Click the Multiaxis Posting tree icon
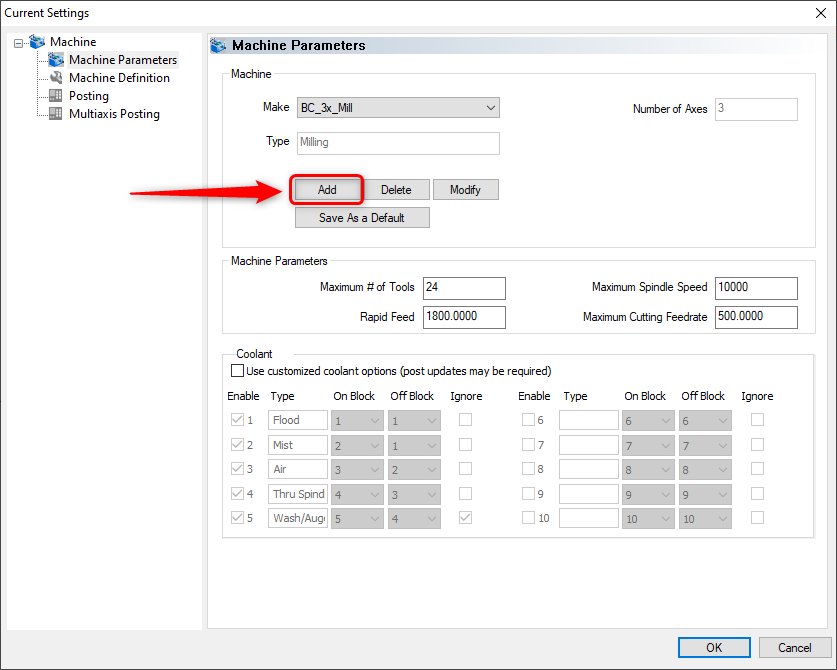The image size is (837, 670). click(x=56, y=114)
